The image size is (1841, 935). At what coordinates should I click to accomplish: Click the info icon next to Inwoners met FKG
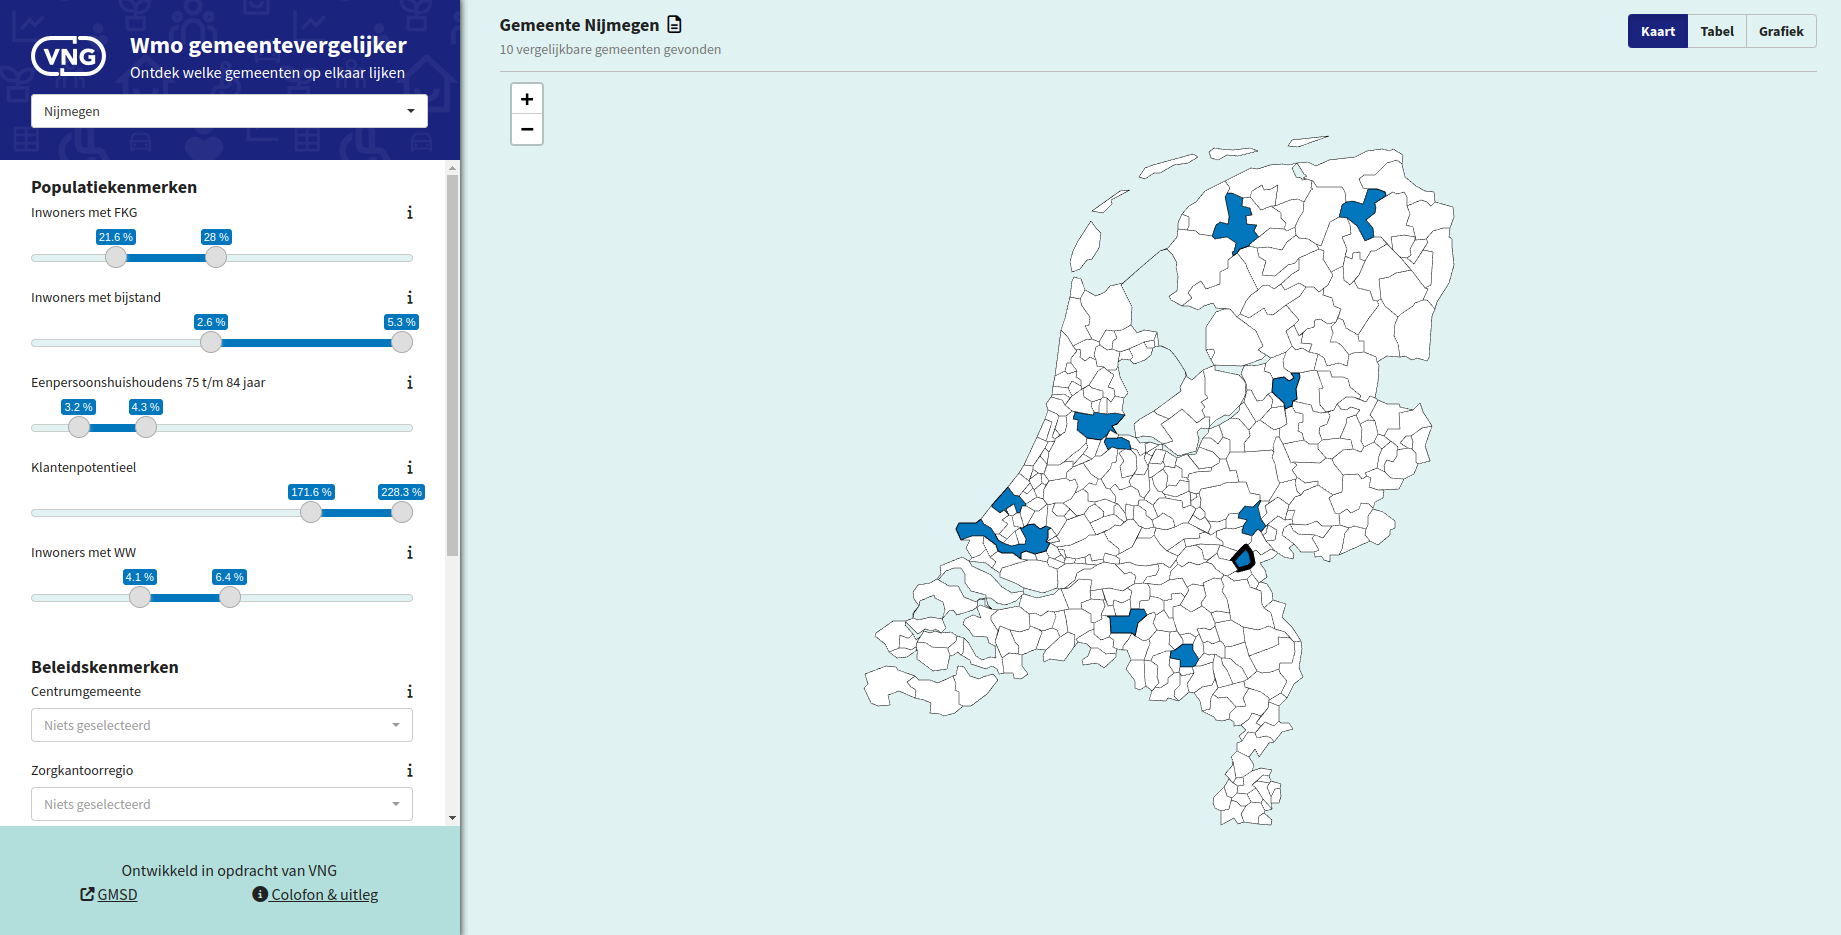coord(409,212)
